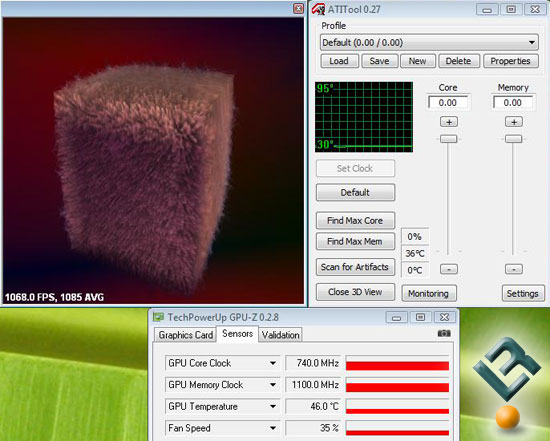This screenshot has height=441, width=550.
Task: Start Find Max Mem
Action: pos(355,241)
